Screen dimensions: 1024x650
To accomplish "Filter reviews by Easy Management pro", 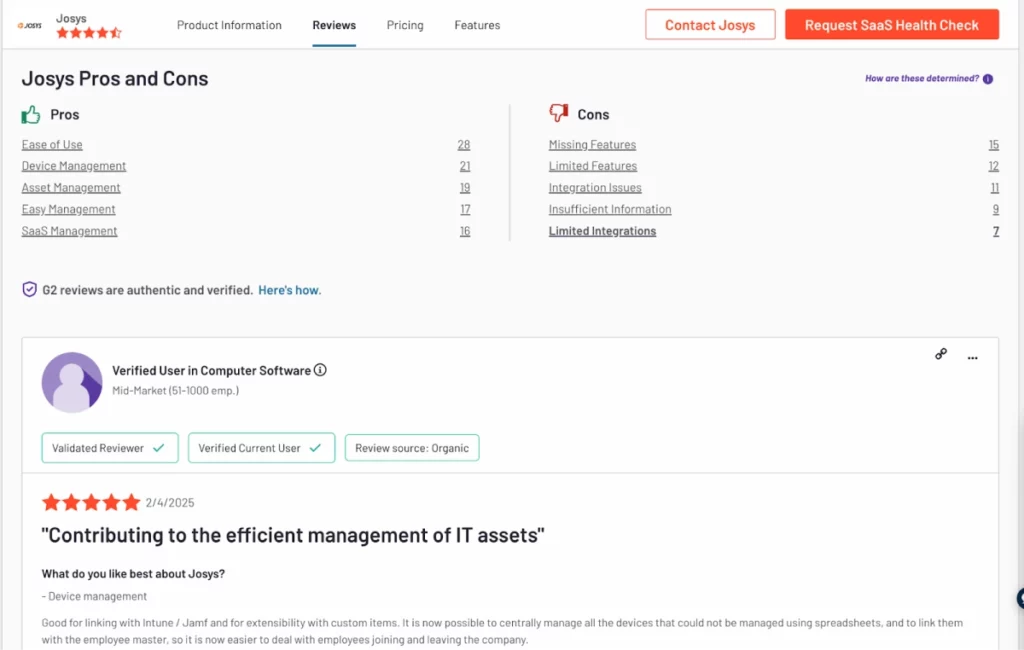I will [69, 209].
